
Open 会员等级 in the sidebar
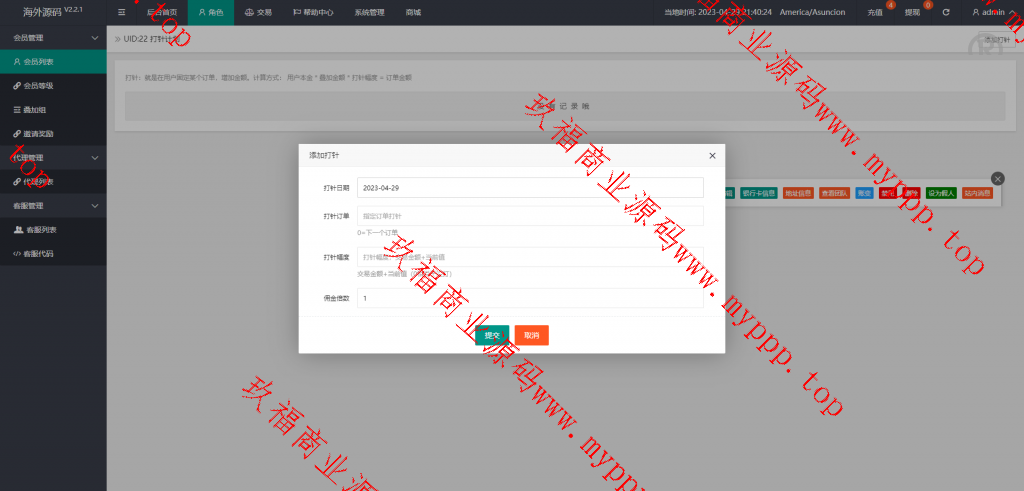click(40, 86)
